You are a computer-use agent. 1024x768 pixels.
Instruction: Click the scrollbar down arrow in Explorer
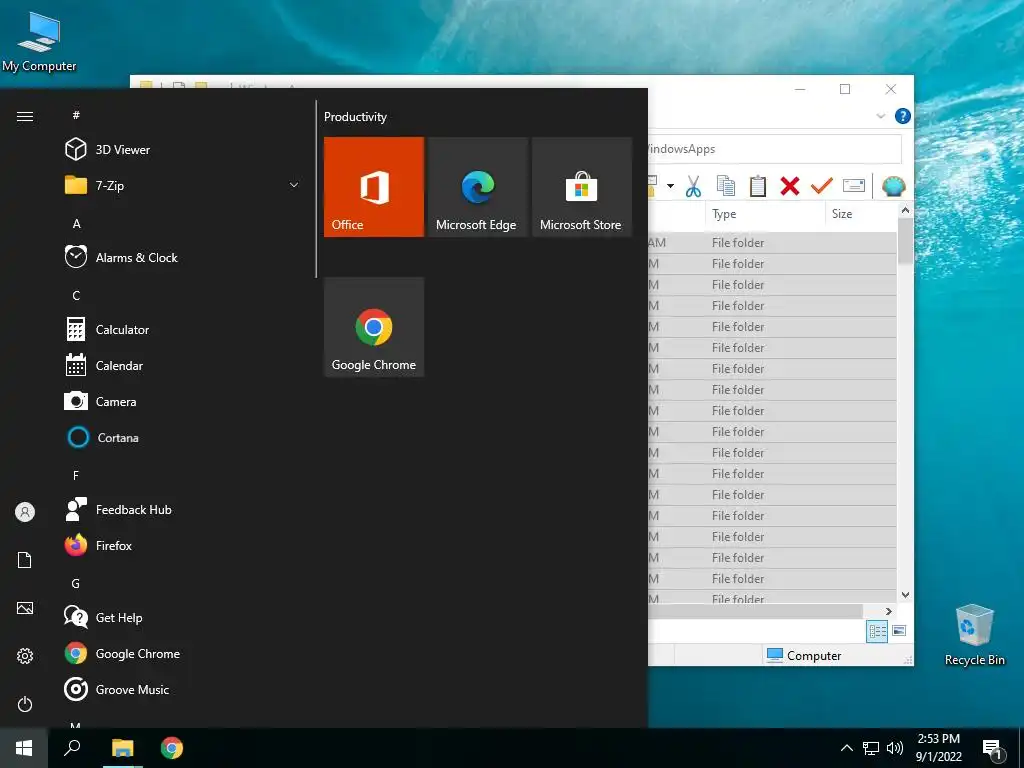point(905,595)
